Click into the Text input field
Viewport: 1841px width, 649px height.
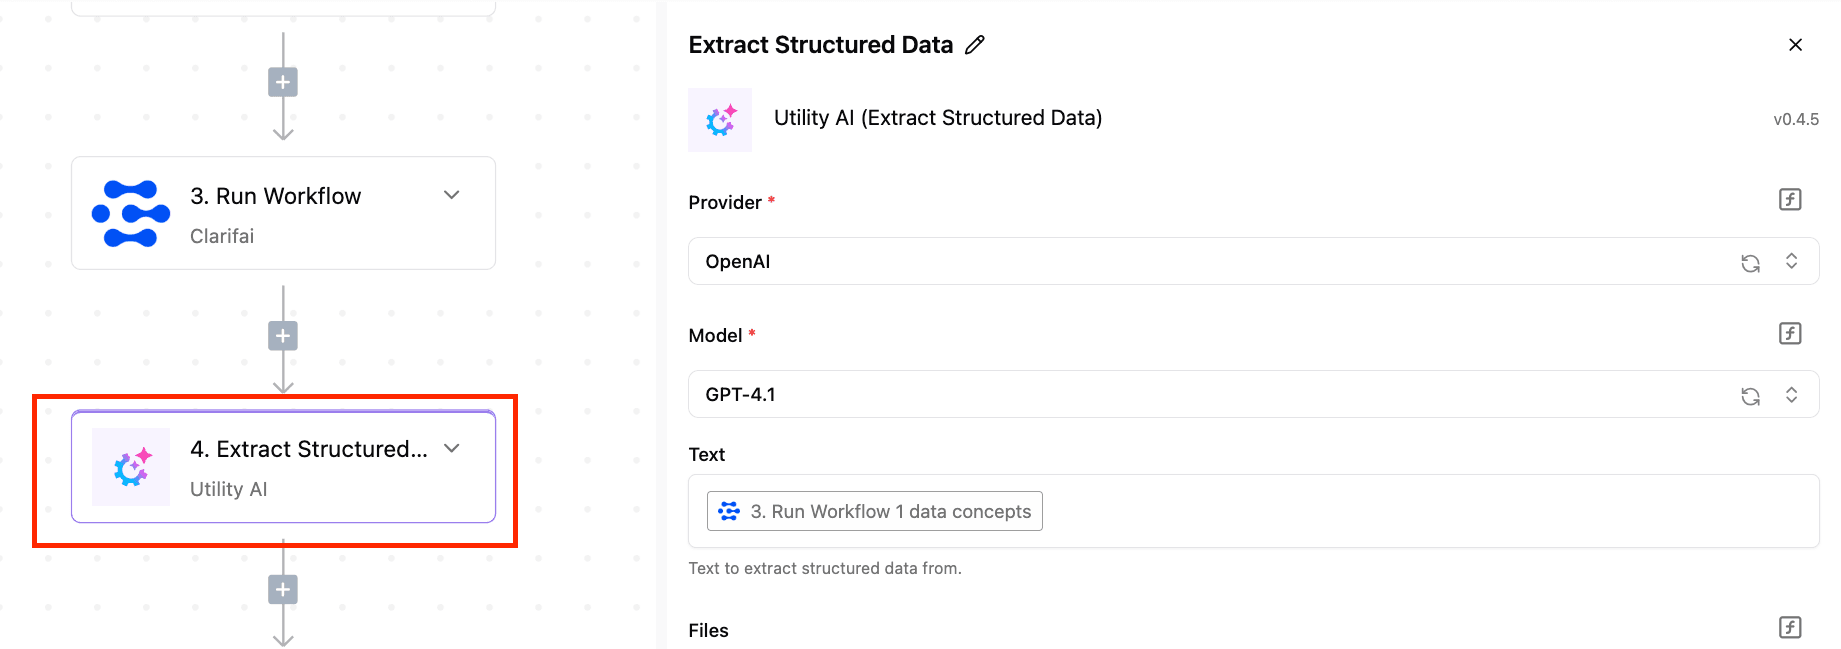(1253, 511)
